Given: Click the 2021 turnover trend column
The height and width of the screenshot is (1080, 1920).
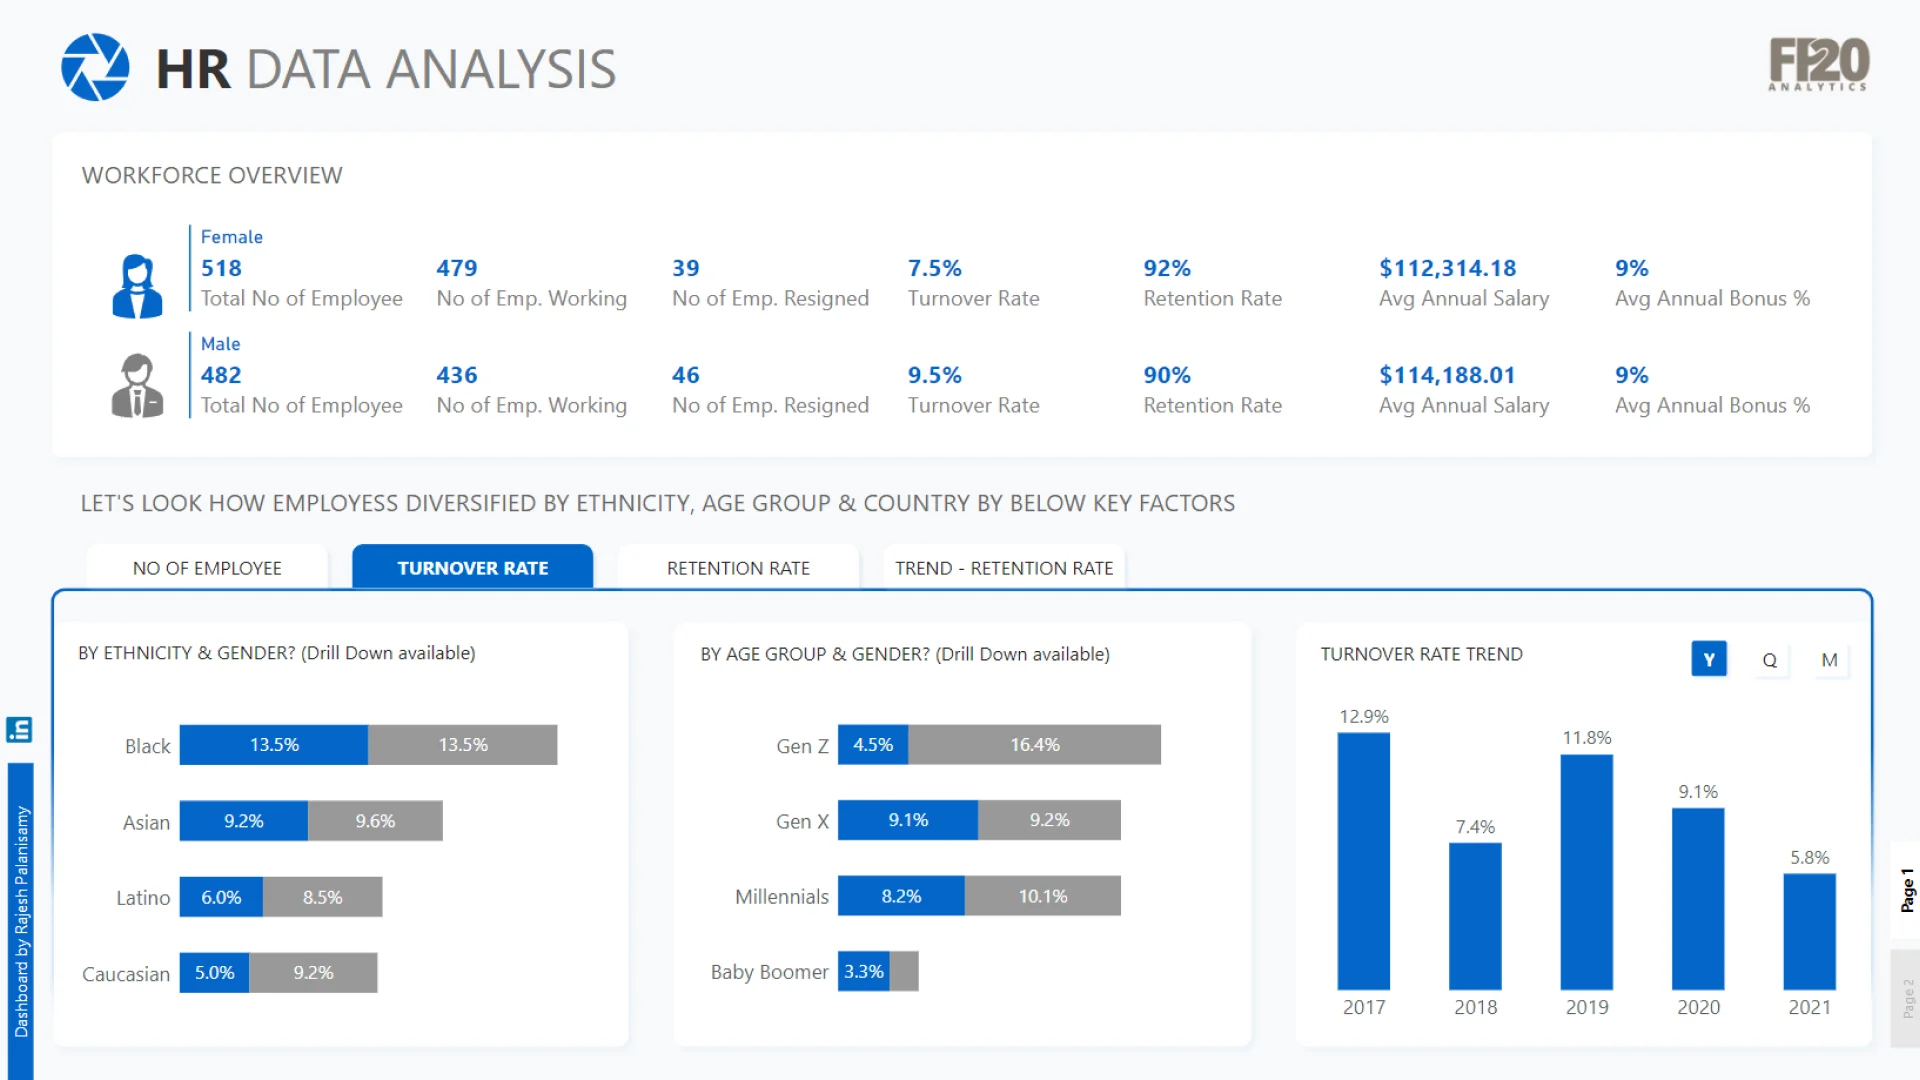Looking at the screenshot, I should 1810,932.
